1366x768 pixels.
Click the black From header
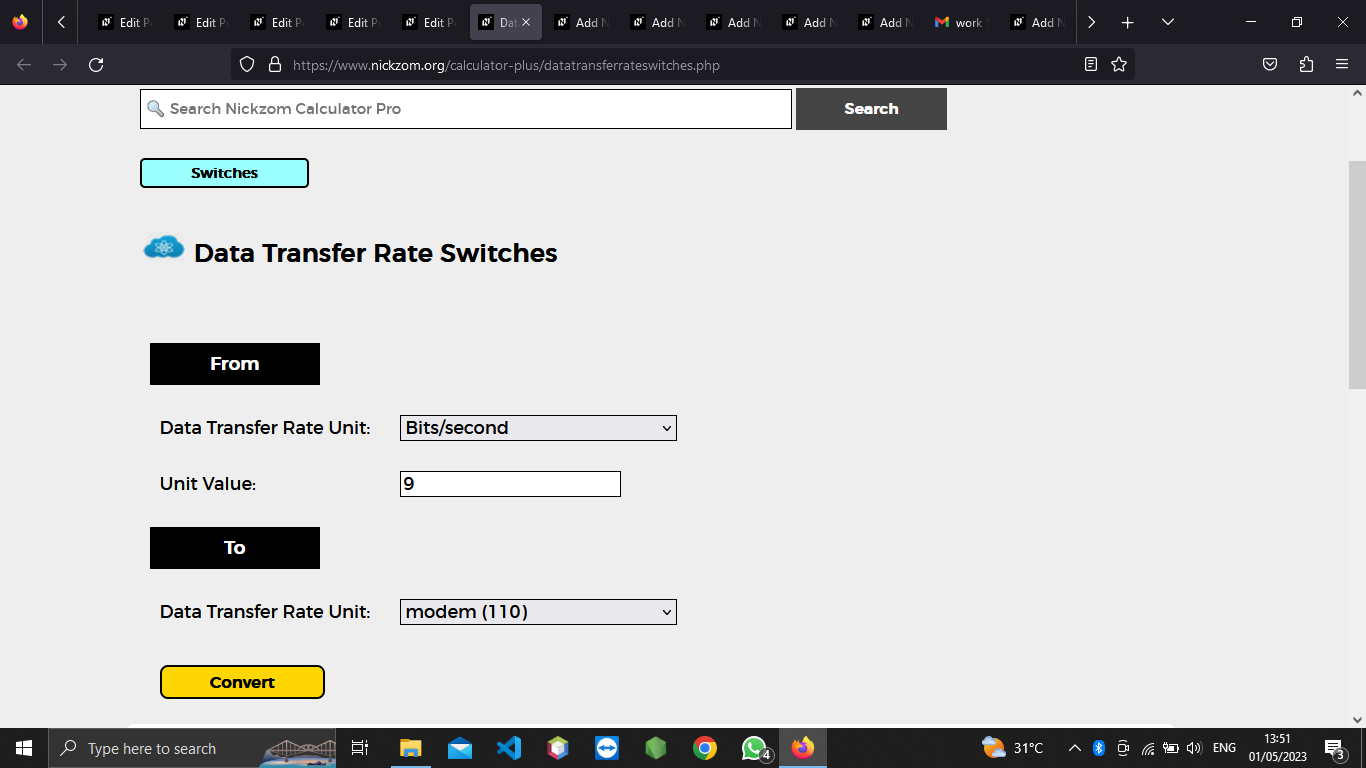click(x=235, y=364)
